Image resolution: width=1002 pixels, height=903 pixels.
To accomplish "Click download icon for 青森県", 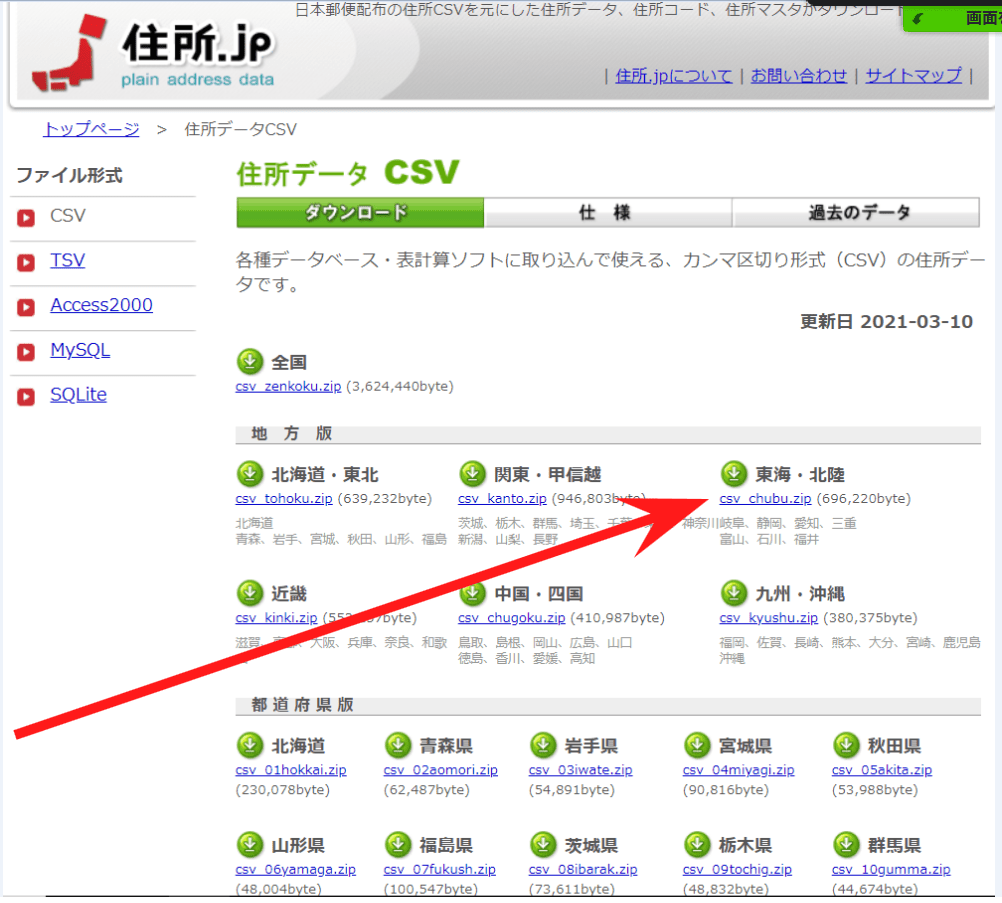I will point(397,745).
